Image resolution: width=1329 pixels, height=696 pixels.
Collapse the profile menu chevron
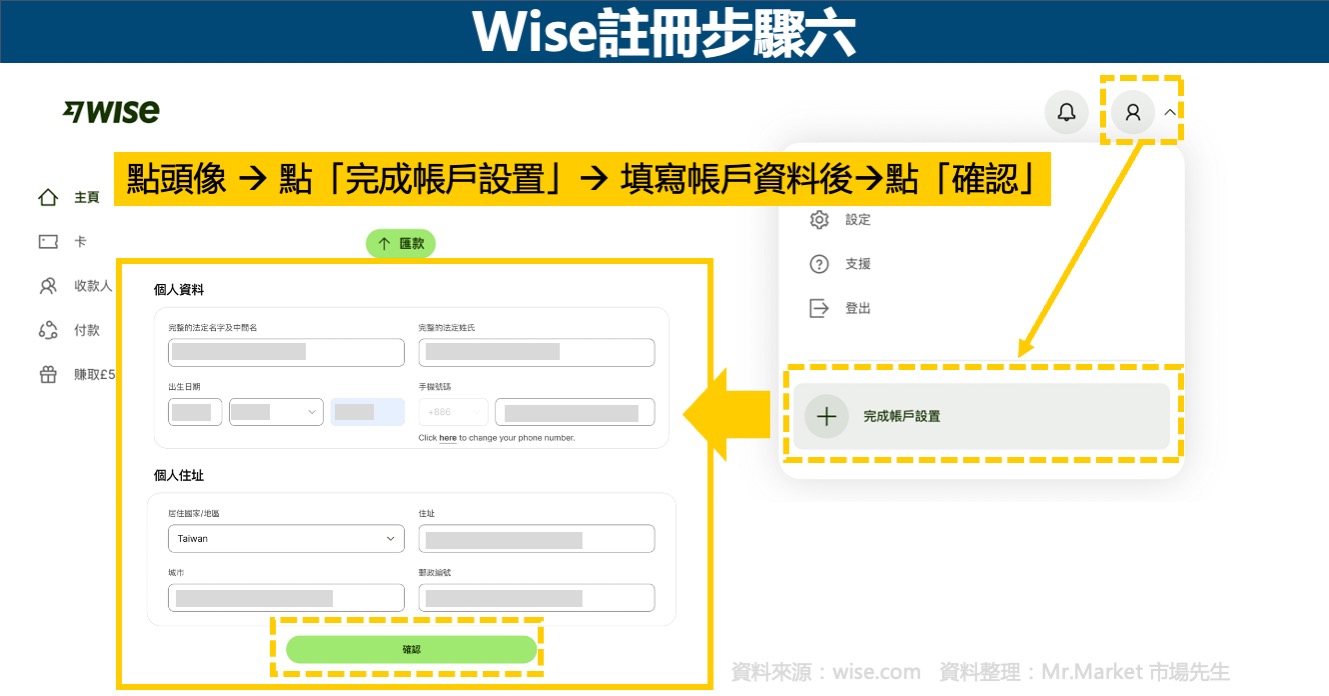[1170, 112]
